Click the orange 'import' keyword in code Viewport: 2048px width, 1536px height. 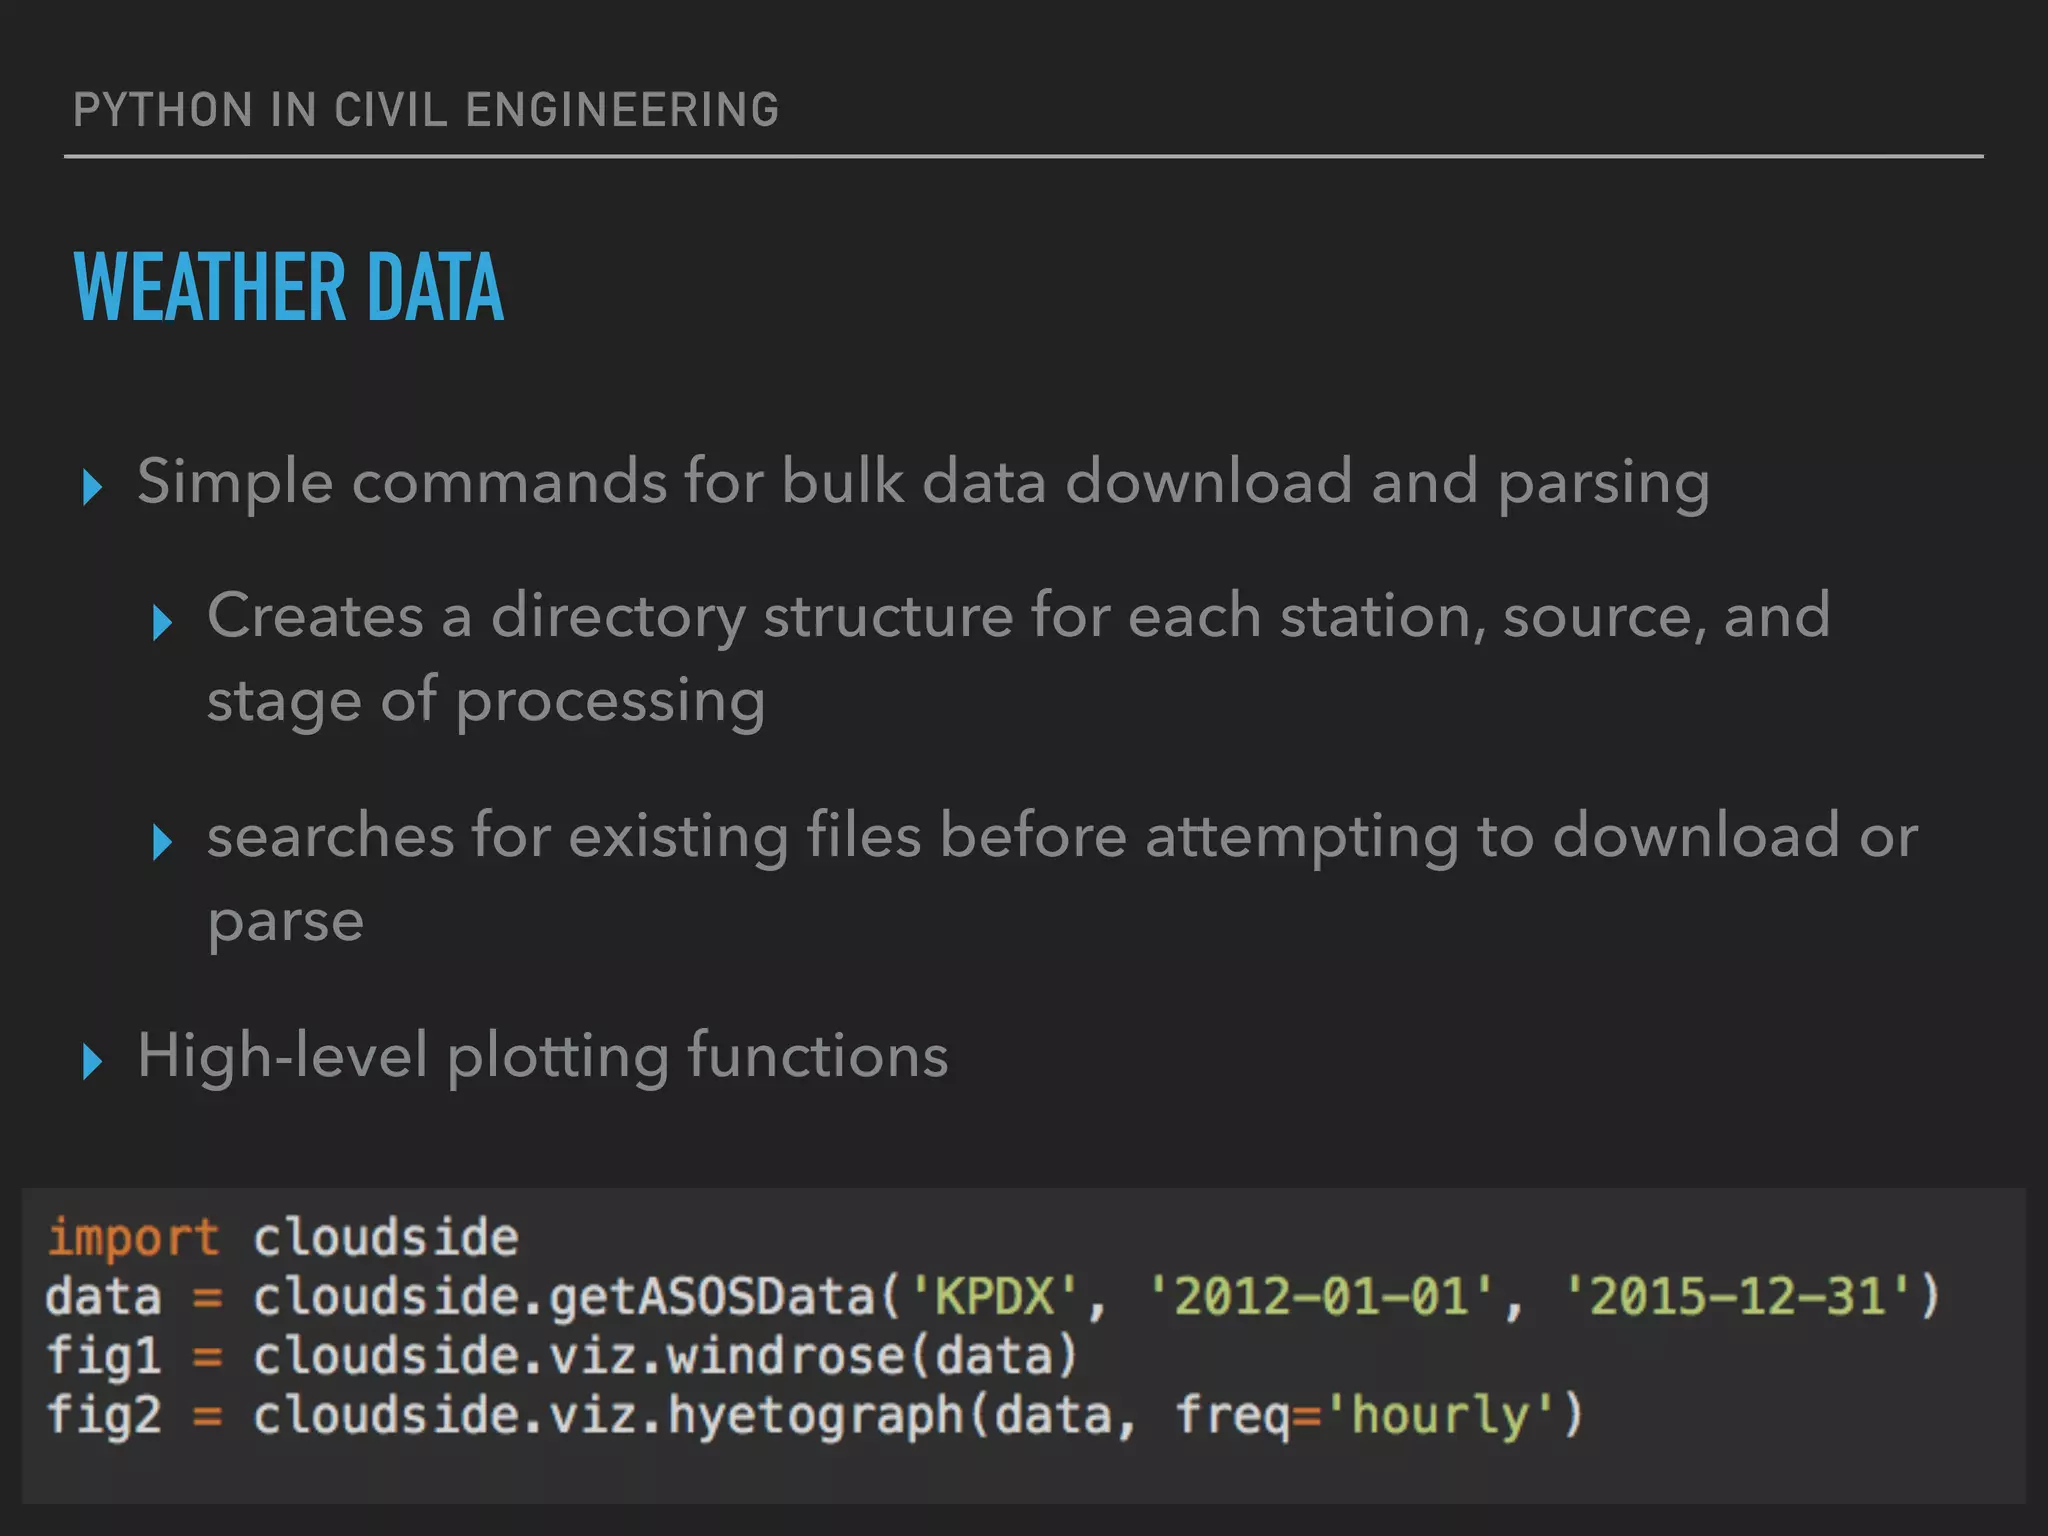(x=133, y=1237)
